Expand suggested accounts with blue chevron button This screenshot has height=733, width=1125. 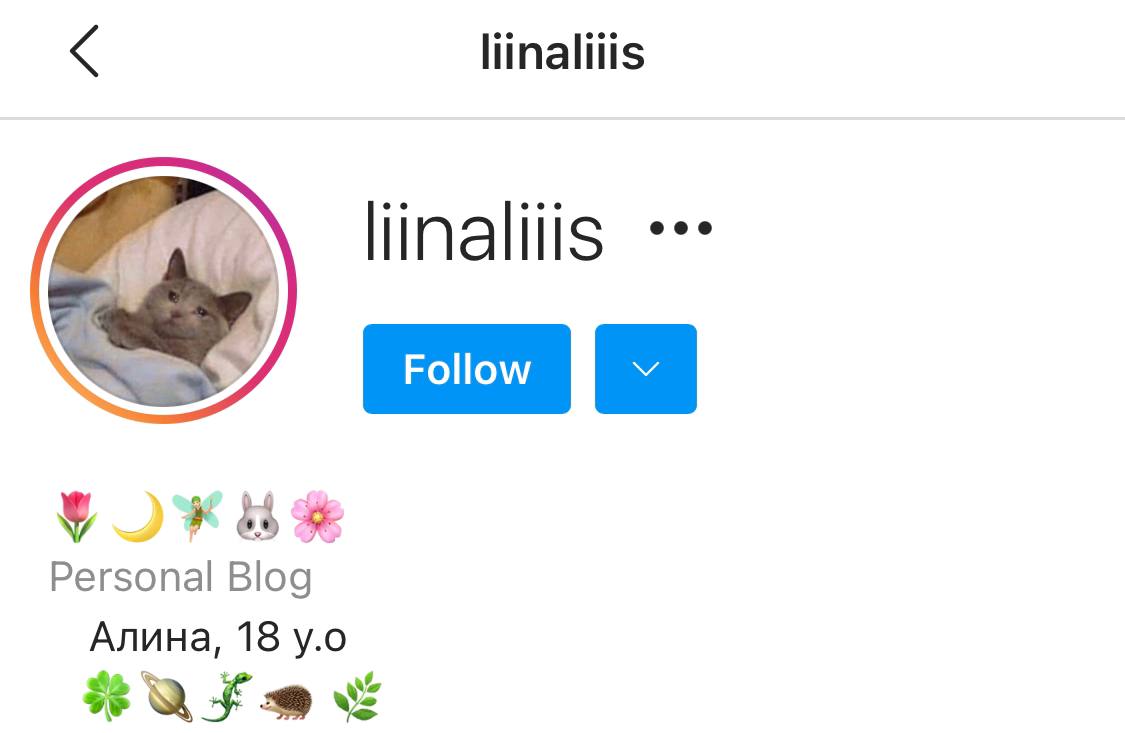[x=646, y=369]
